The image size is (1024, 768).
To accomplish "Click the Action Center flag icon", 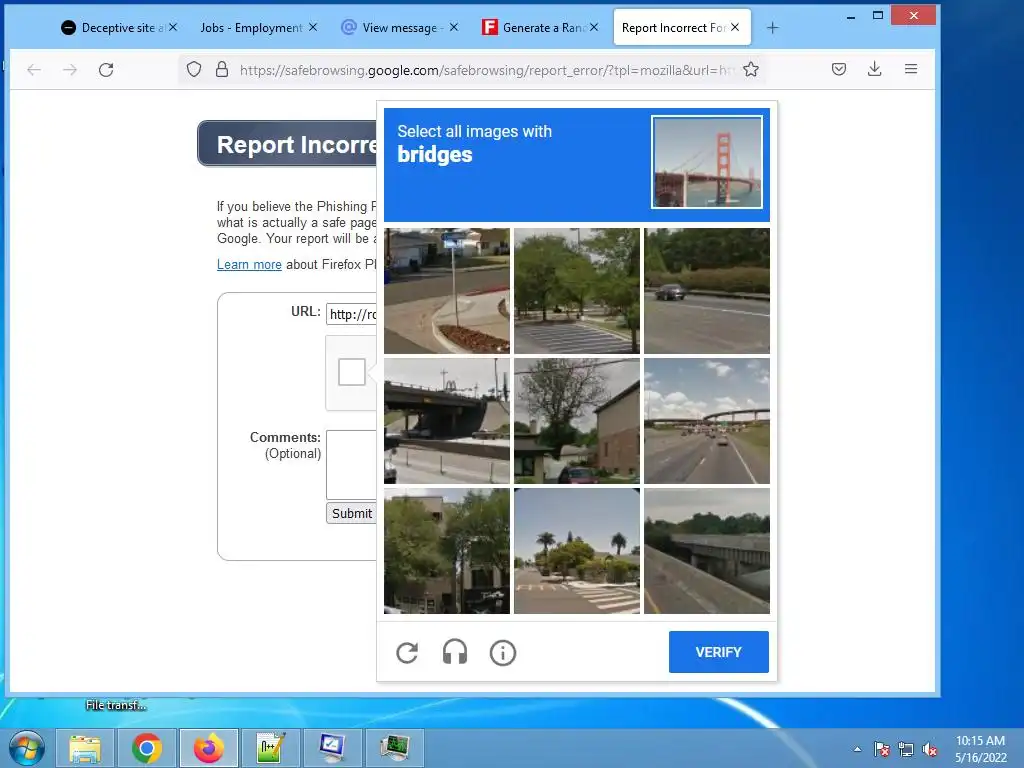I will 882,749.
